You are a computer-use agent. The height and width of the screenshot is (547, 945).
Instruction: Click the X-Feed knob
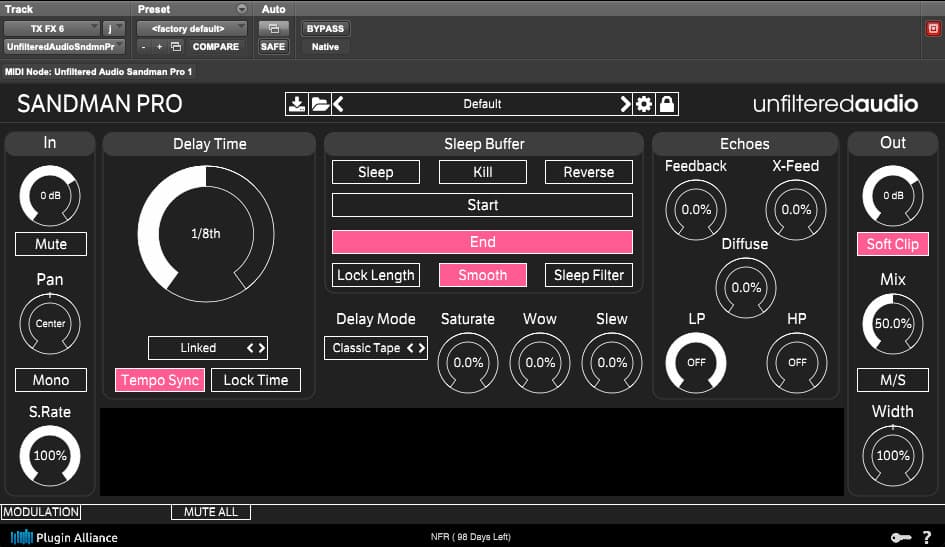[x=796, y=210]
